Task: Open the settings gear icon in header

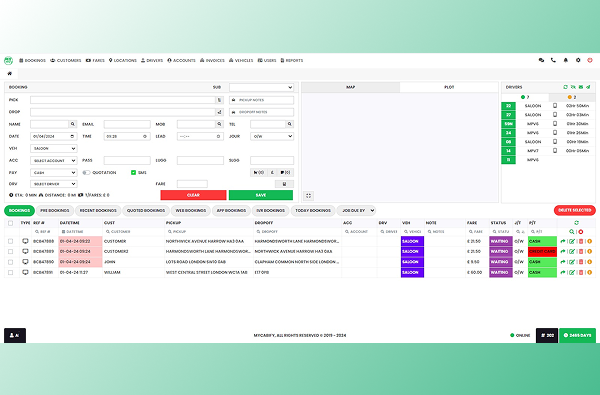Action: [x=578, y=60]
